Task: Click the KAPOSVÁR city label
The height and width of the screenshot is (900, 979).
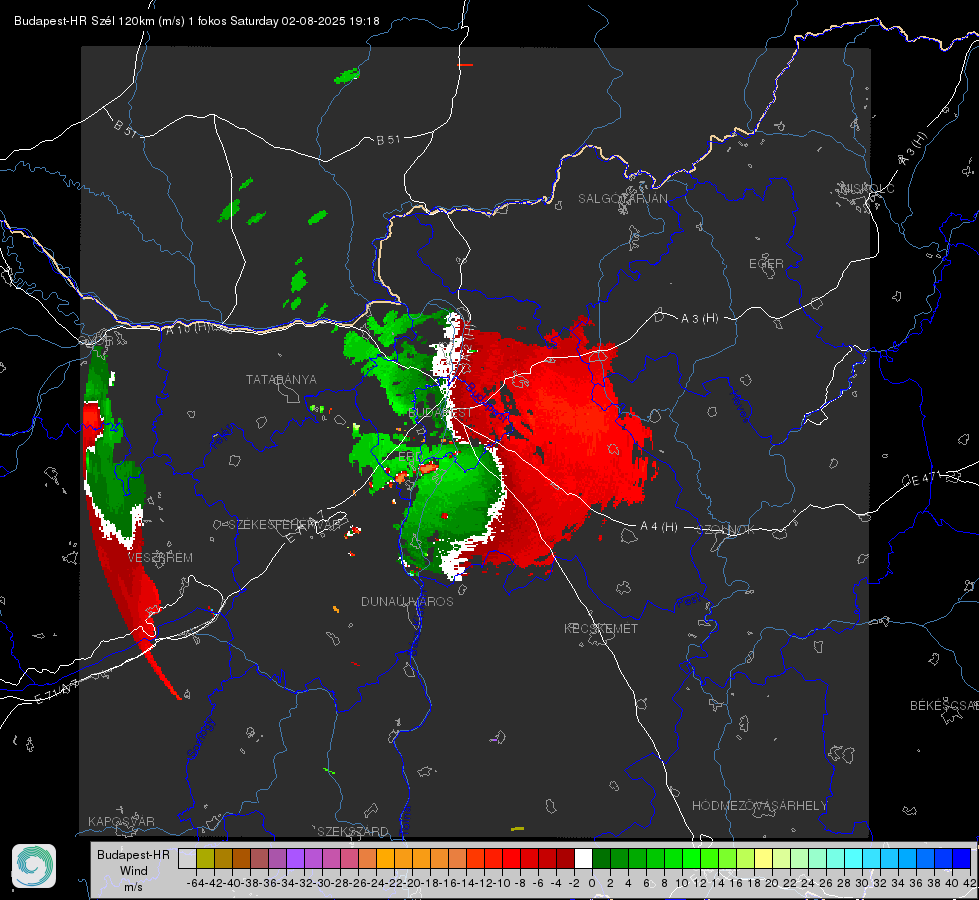Action: pos(121,821)
